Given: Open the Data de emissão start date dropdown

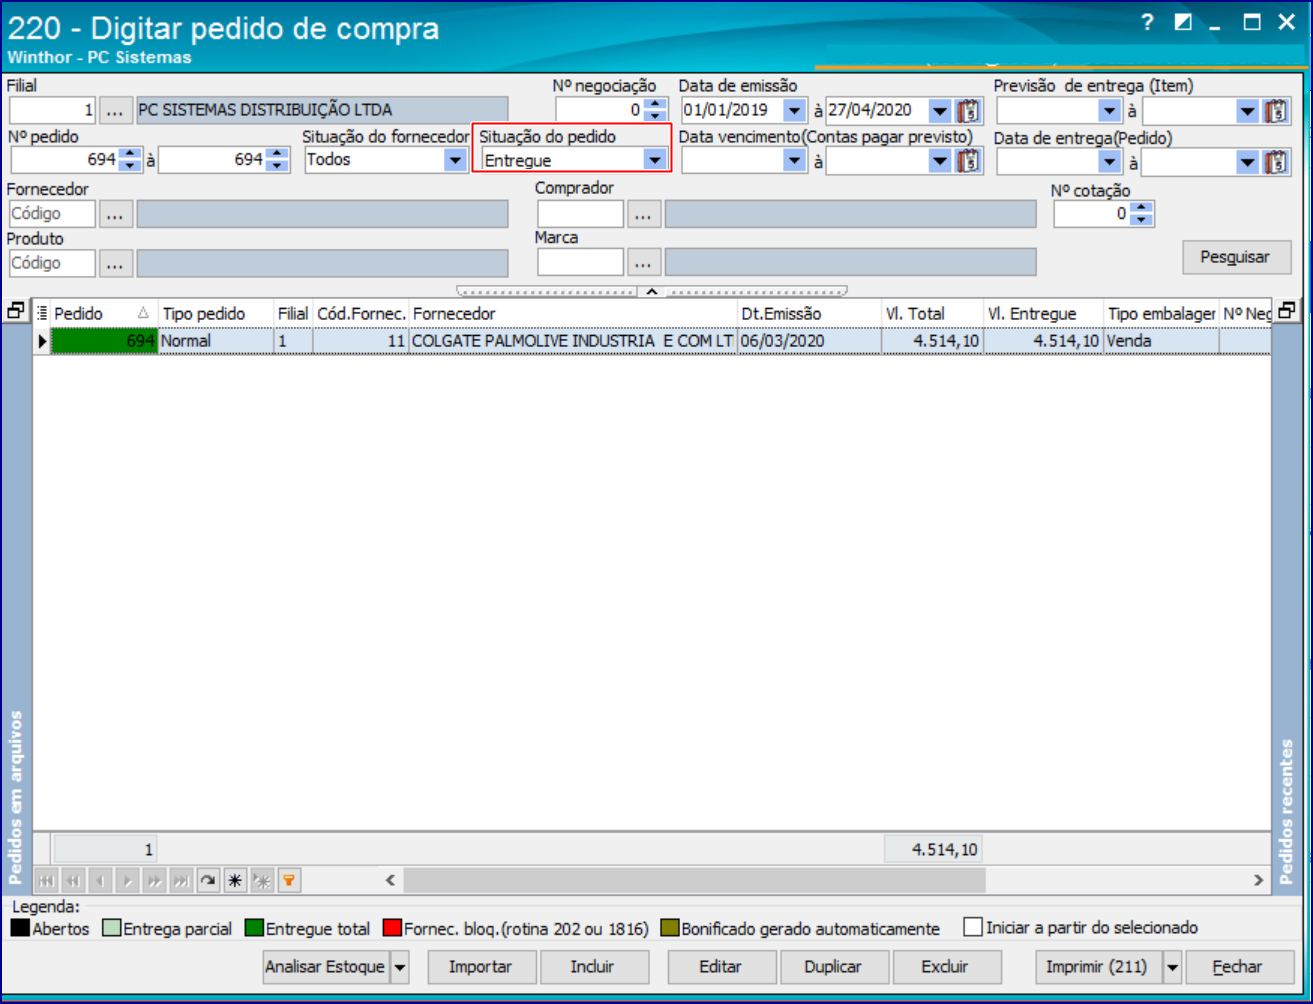Looking at the screenshot, I should (x=794, y=110).
